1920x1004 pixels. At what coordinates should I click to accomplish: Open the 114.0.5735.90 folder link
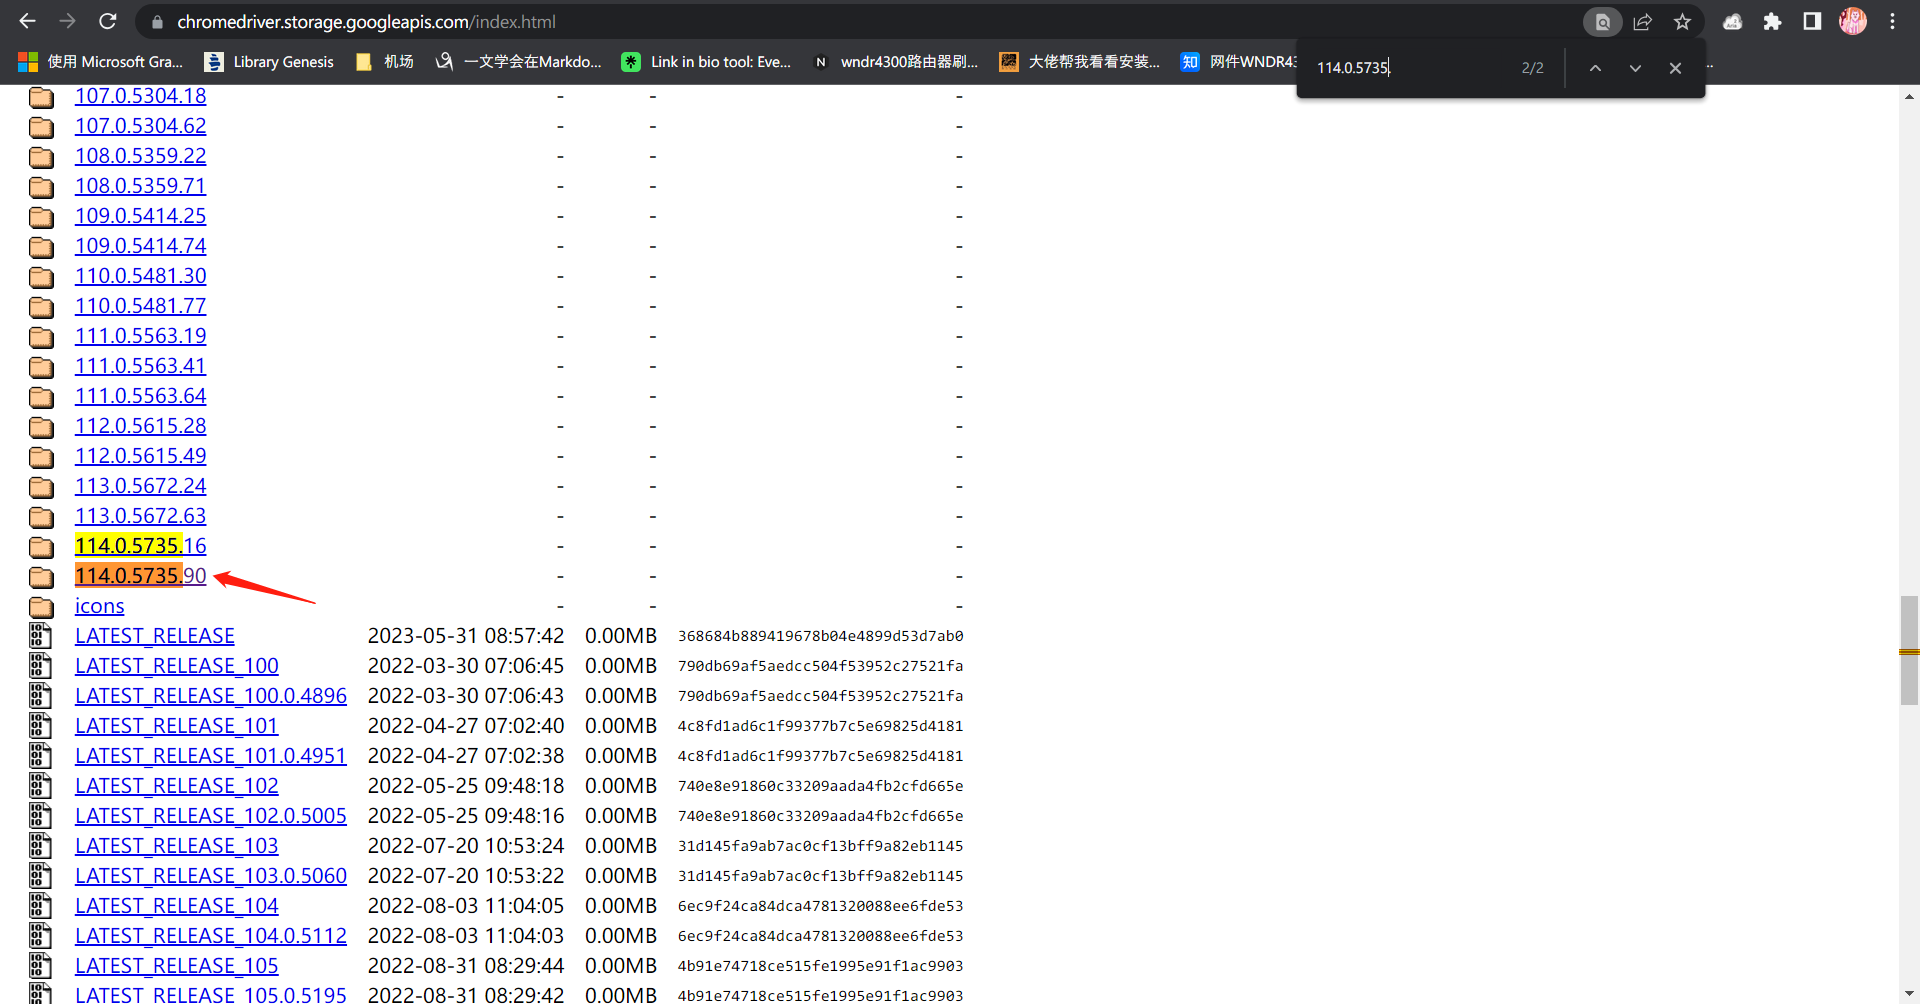point(140,576)
